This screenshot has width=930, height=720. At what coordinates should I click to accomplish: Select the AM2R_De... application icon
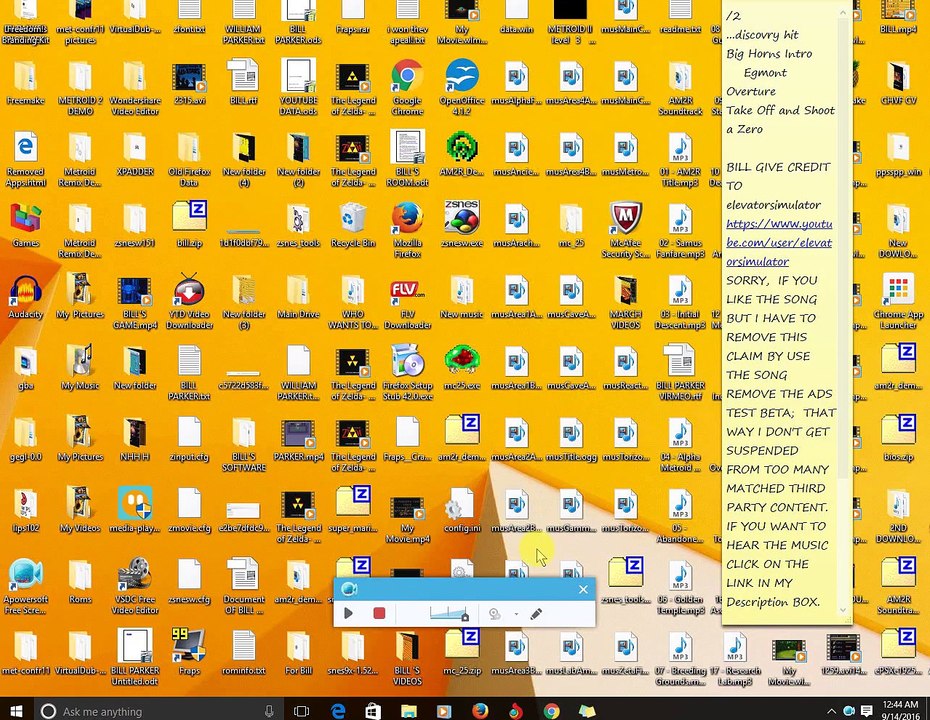coord(461,153)
